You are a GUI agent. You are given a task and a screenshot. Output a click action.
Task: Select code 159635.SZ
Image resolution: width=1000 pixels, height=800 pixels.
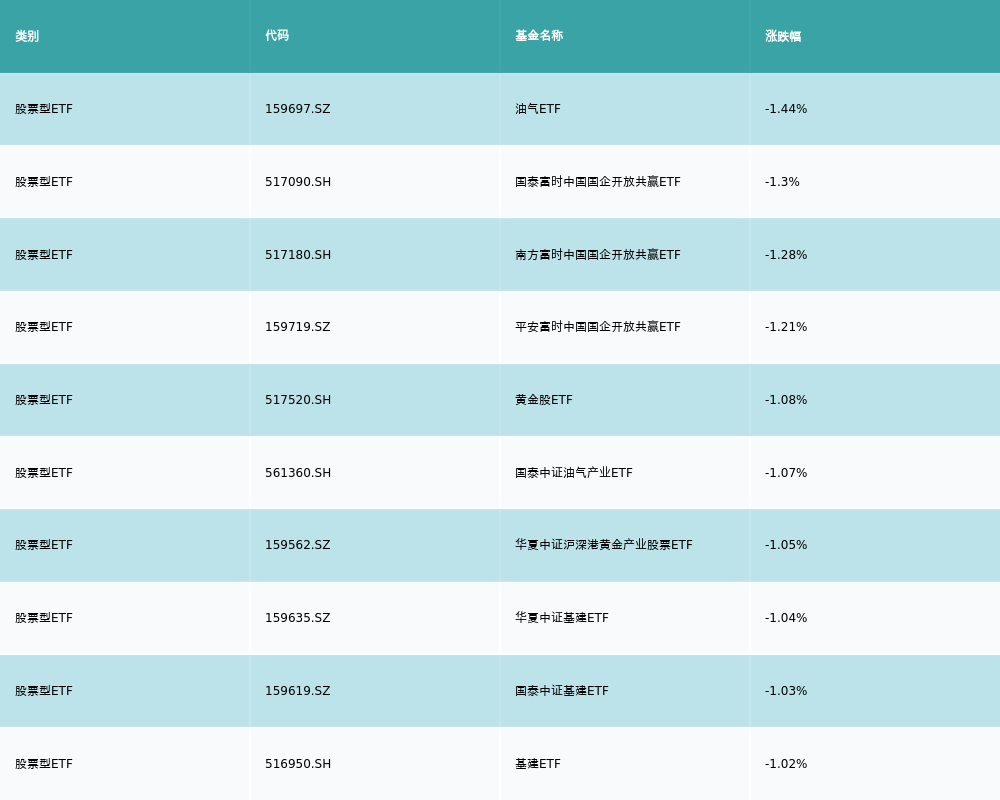point(298,618)
